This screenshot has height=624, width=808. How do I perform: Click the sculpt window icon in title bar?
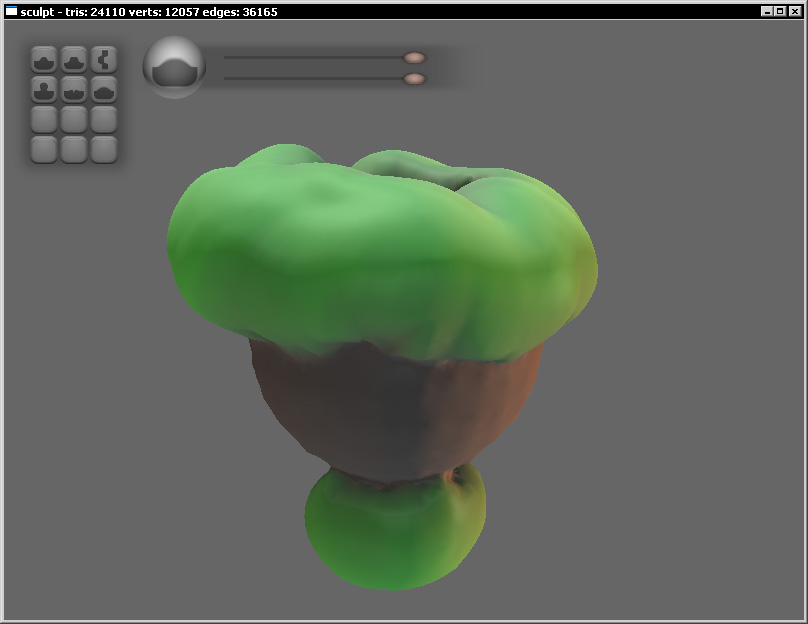11,11
